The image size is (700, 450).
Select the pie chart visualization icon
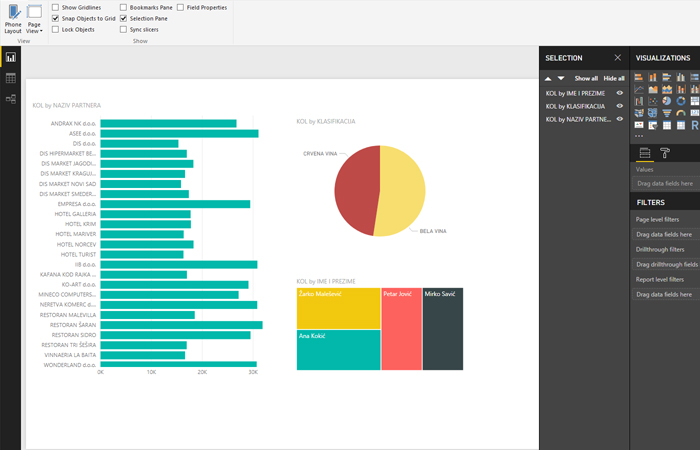[x=667, y=101]
